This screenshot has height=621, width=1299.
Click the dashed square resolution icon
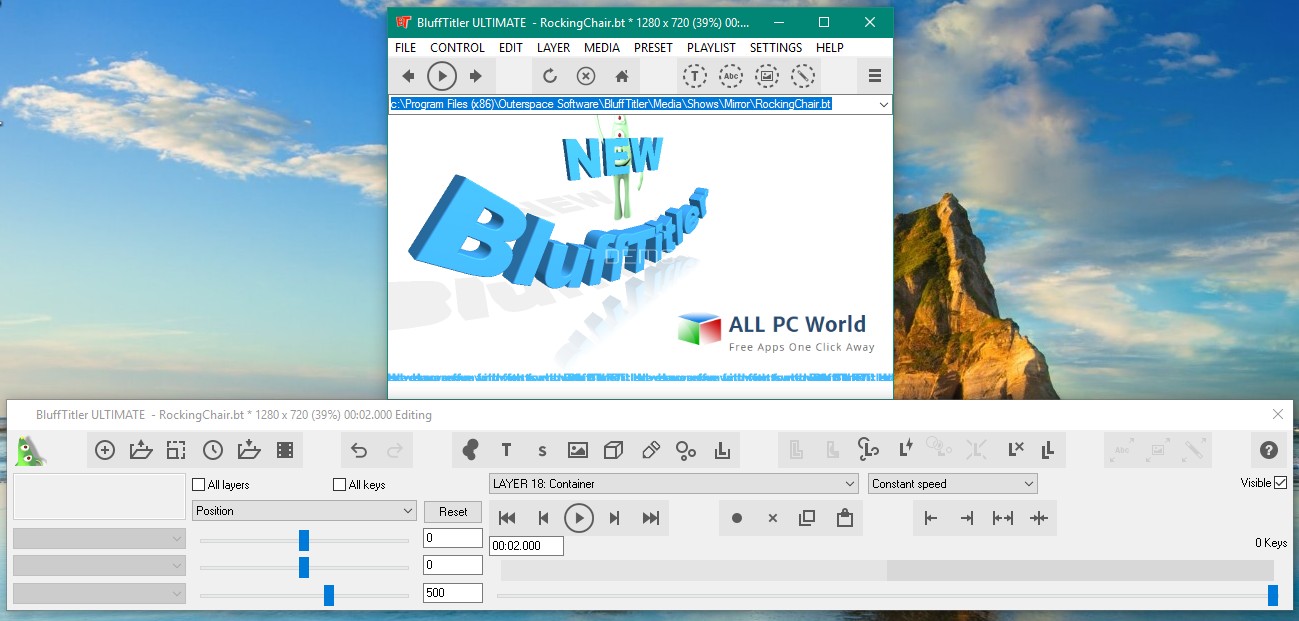(x=176, y=450)
